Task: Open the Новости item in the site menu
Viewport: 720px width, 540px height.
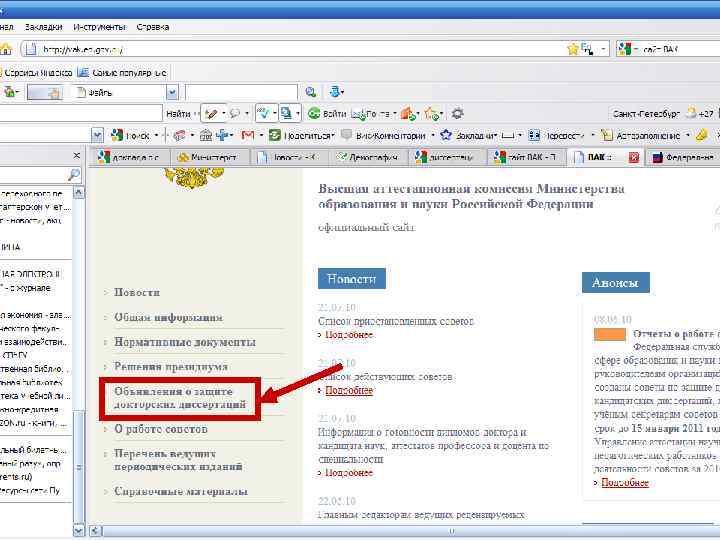Action: click(x=137, y=292)
